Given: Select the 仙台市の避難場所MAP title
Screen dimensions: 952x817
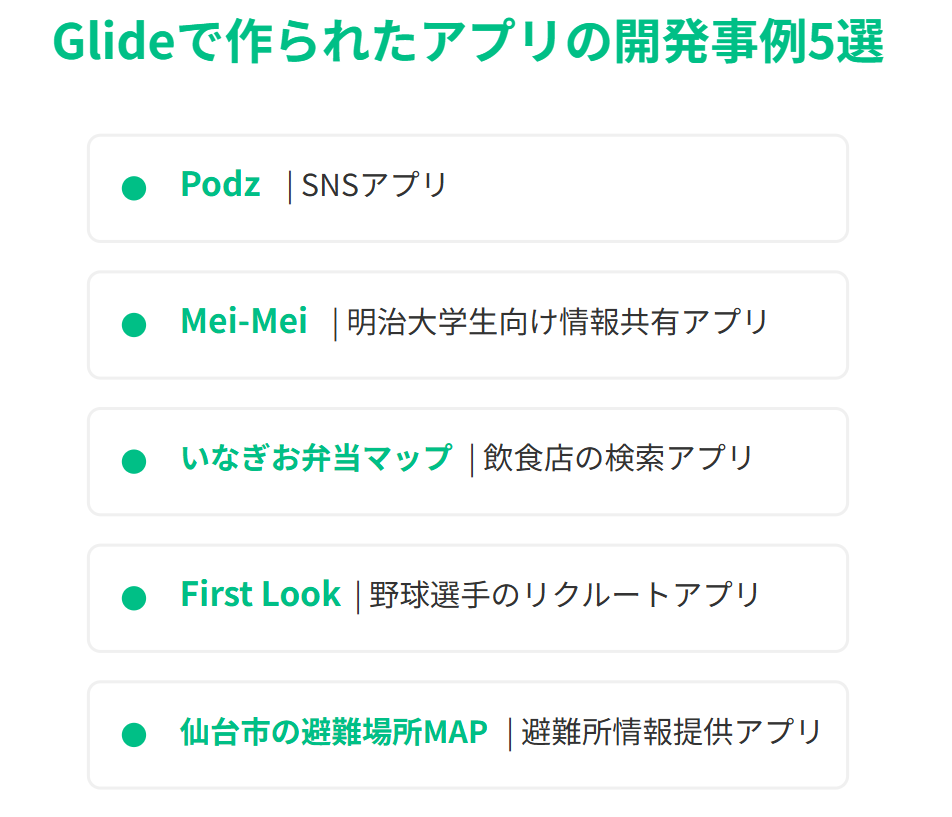Looking at the screenshot, I should pyautogui.click(x=334, y=732).
